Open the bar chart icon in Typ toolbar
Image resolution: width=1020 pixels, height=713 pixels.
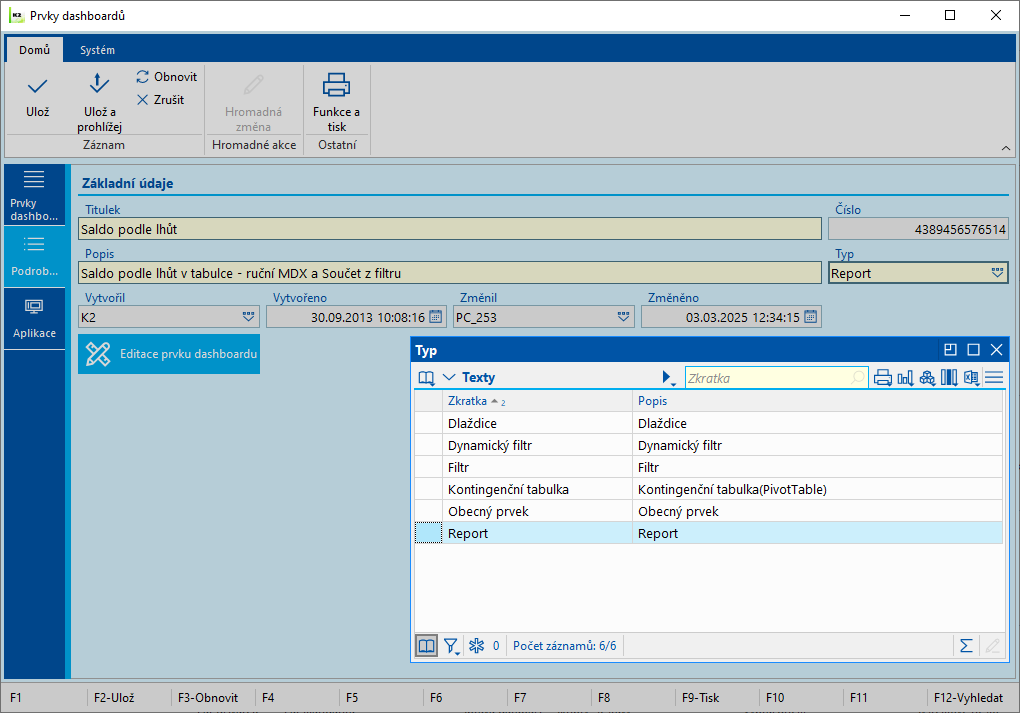coord(905,378)
